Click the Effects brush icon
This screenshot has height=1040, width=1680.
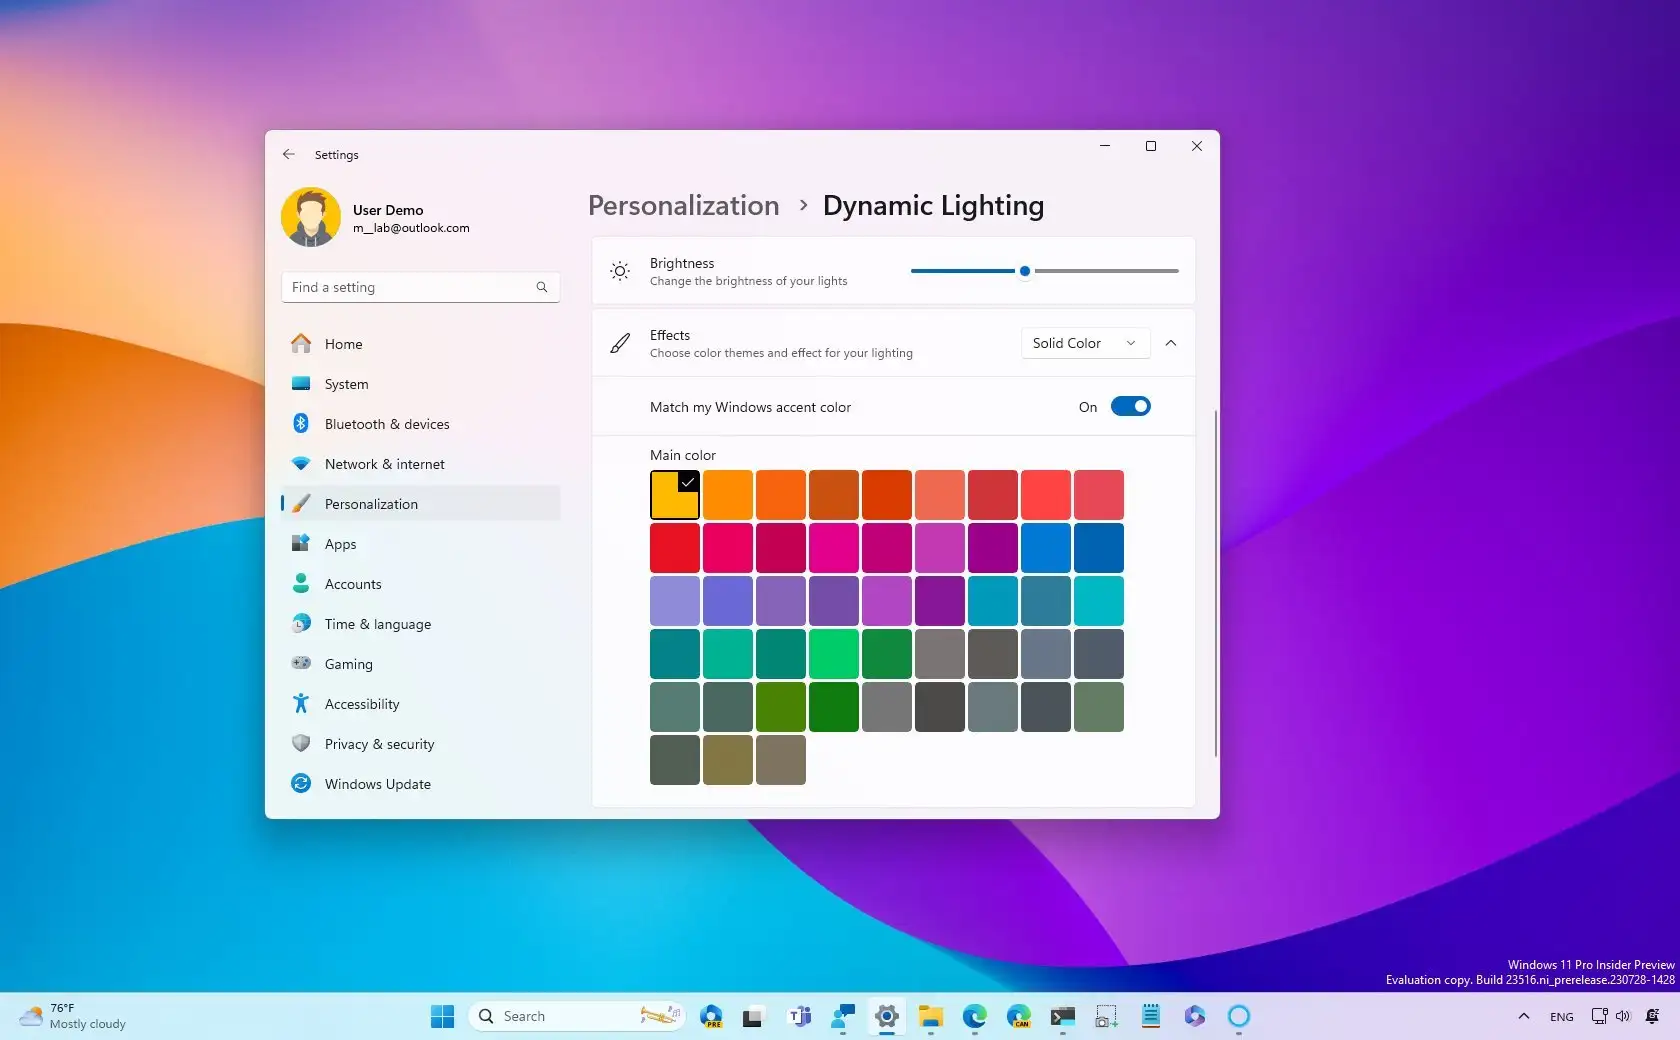click(619, 343)
